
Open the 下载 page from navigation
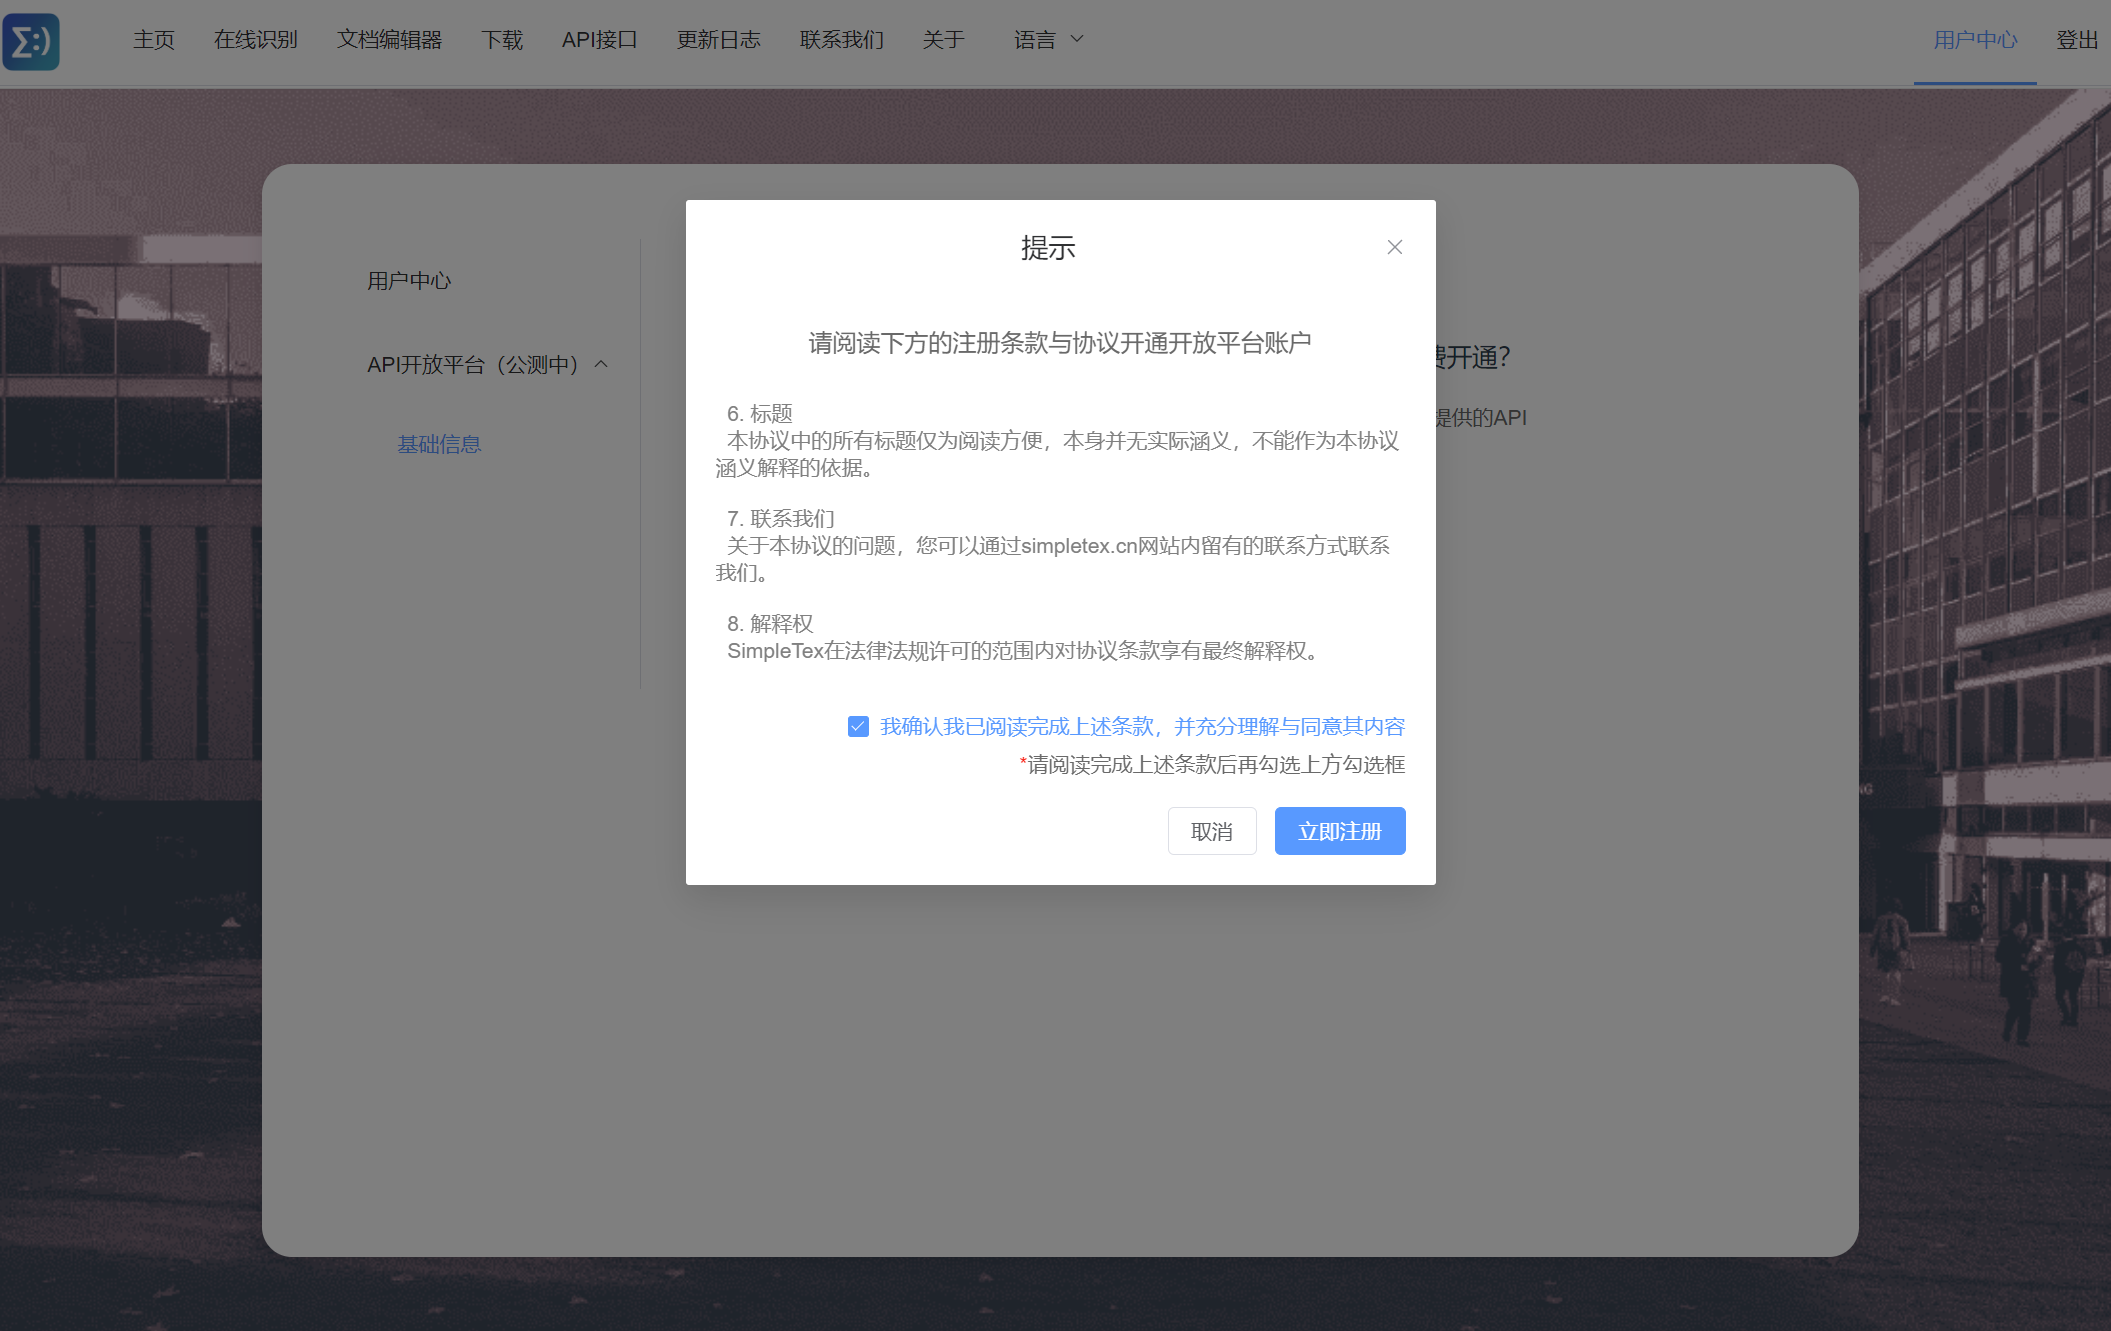[502, 40]
